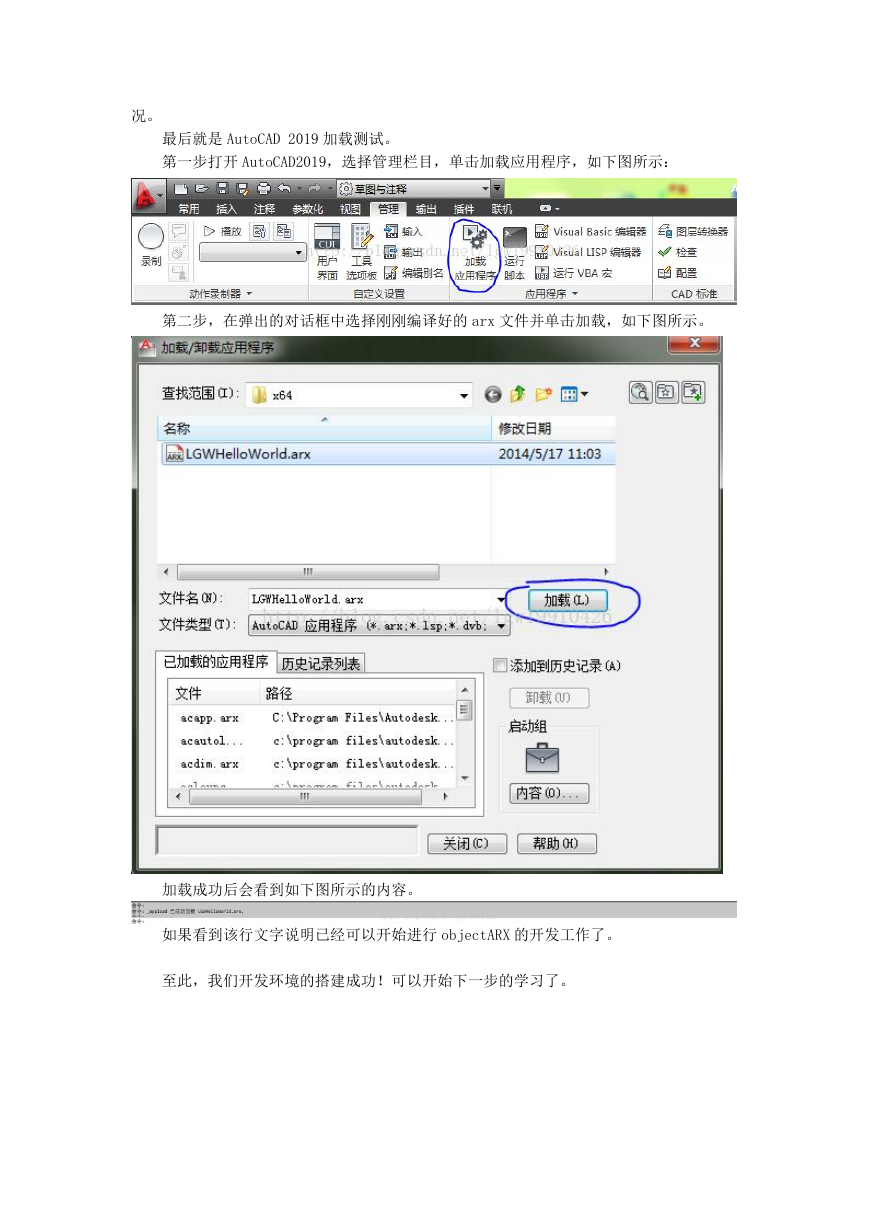Click the Back arrow icon in load dialog
869x1228 pixels.
[x=493, y=395]
